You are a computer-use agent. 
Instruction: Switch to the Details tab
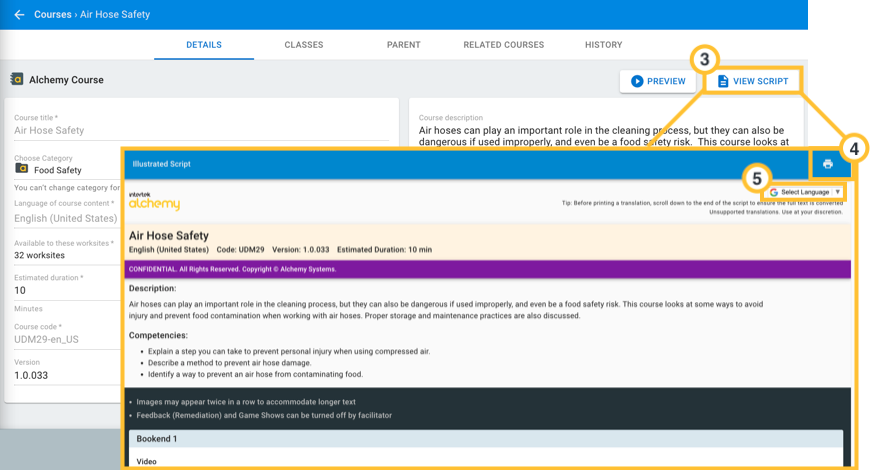(x=204, y=45)
